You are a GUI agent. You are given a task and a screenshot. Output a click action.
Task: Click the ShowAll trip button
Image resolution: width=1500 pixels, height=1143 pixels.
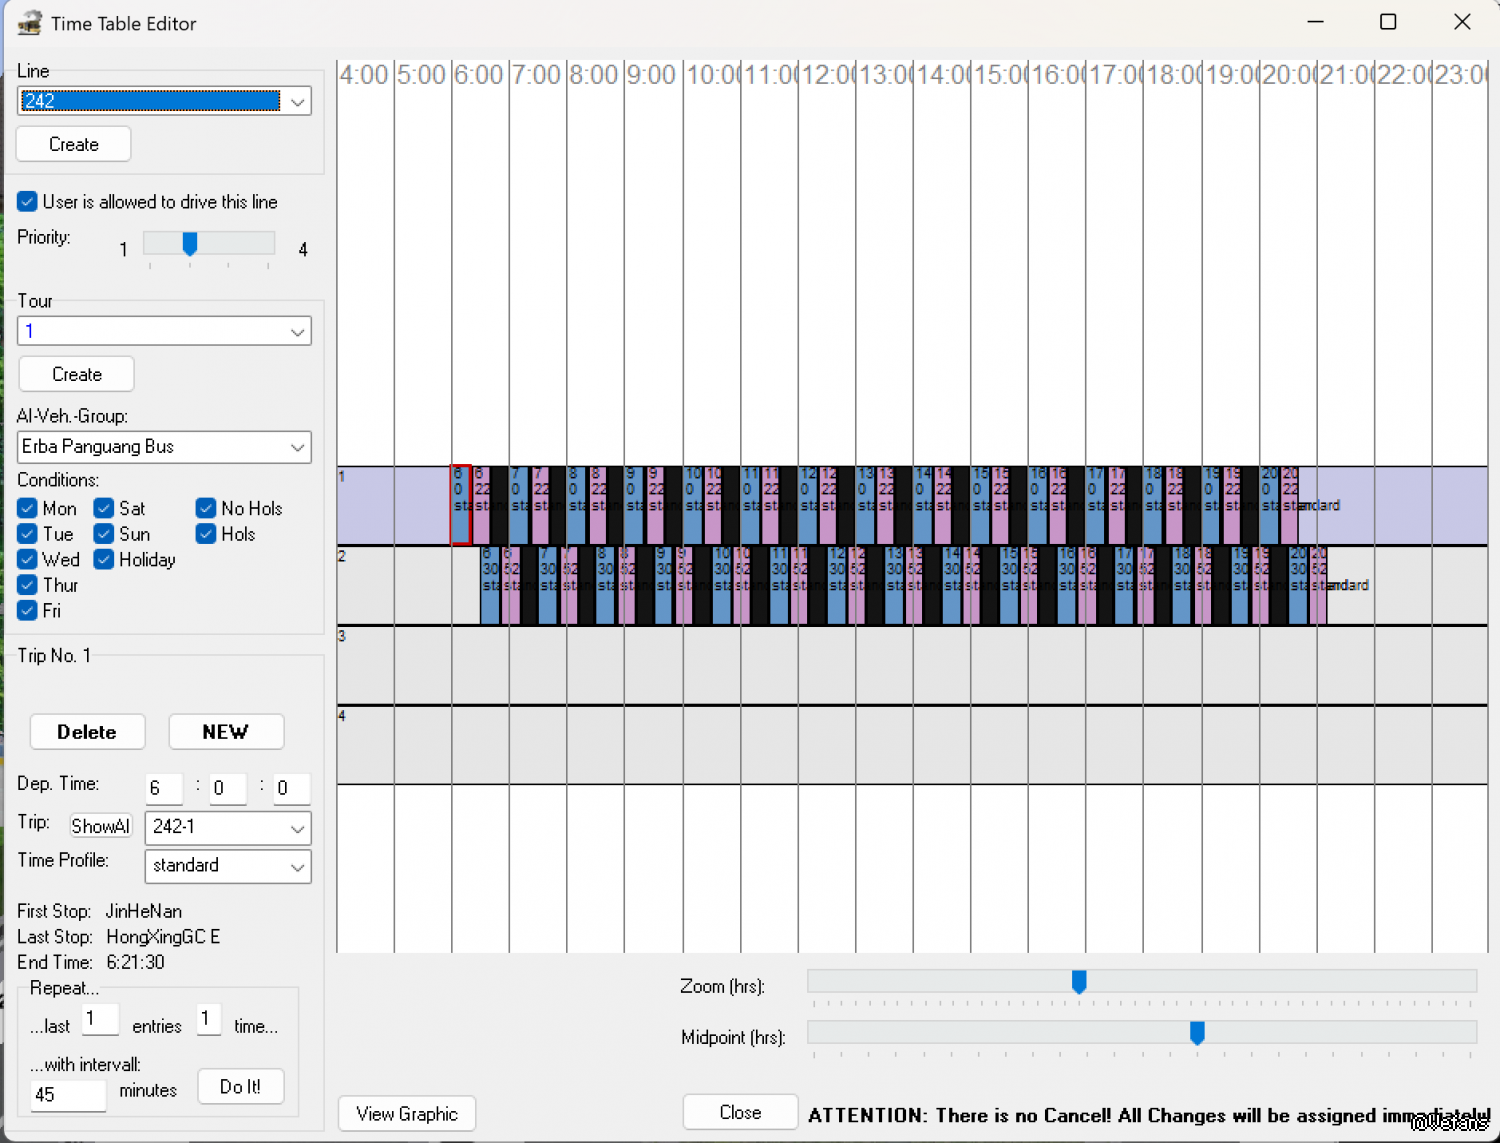(100, 826)
